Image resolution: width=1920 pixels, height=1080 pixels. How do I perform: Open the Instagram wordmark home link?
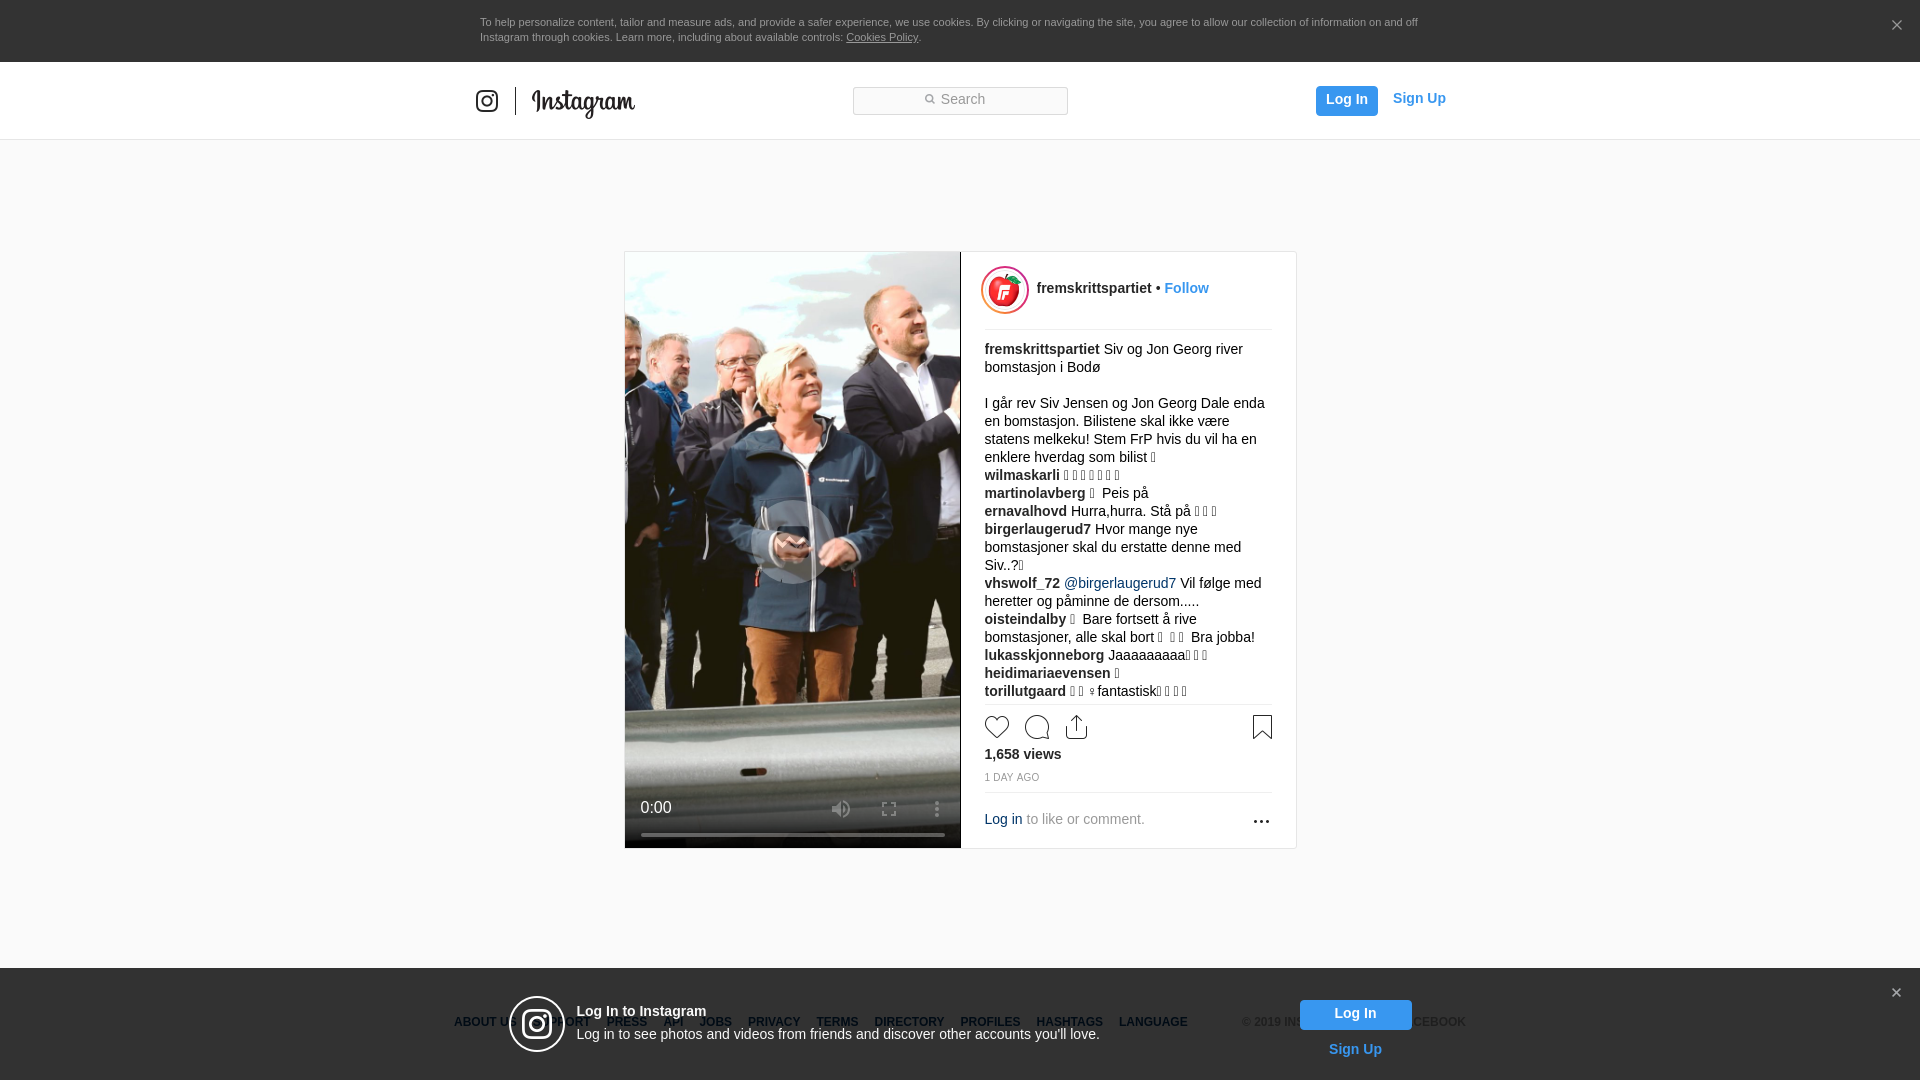tap(583, 103)
